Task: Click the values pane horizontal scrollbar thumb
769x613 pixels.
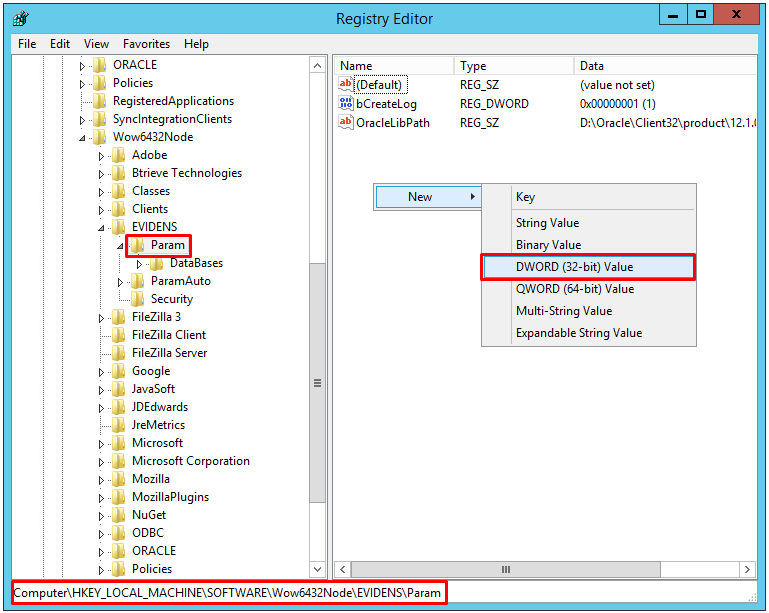Action: tap(504, 569)
